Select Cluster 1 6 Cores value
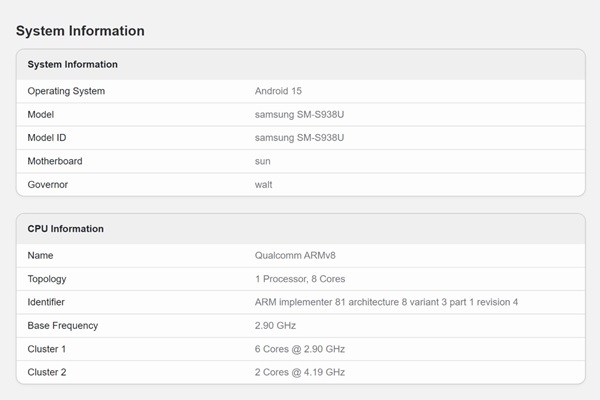600x400 pixels. click(x=300, y=348)
